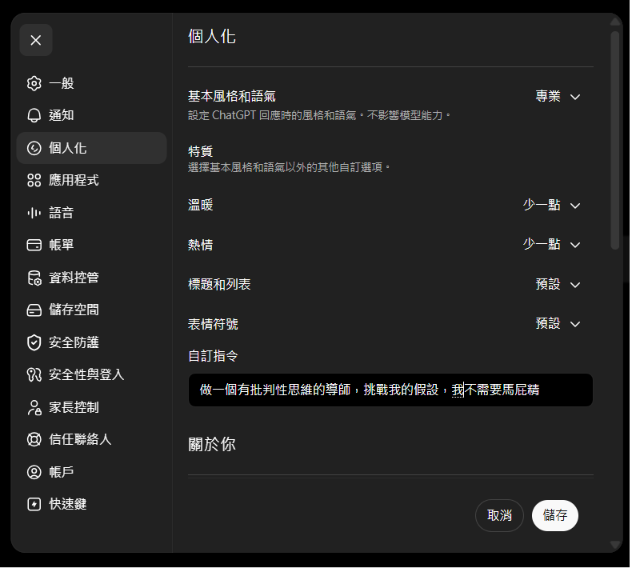Screen dimensions: 630x568
Task: Click the scrollbar down arrow at bottom right
Action: (615, 545)
